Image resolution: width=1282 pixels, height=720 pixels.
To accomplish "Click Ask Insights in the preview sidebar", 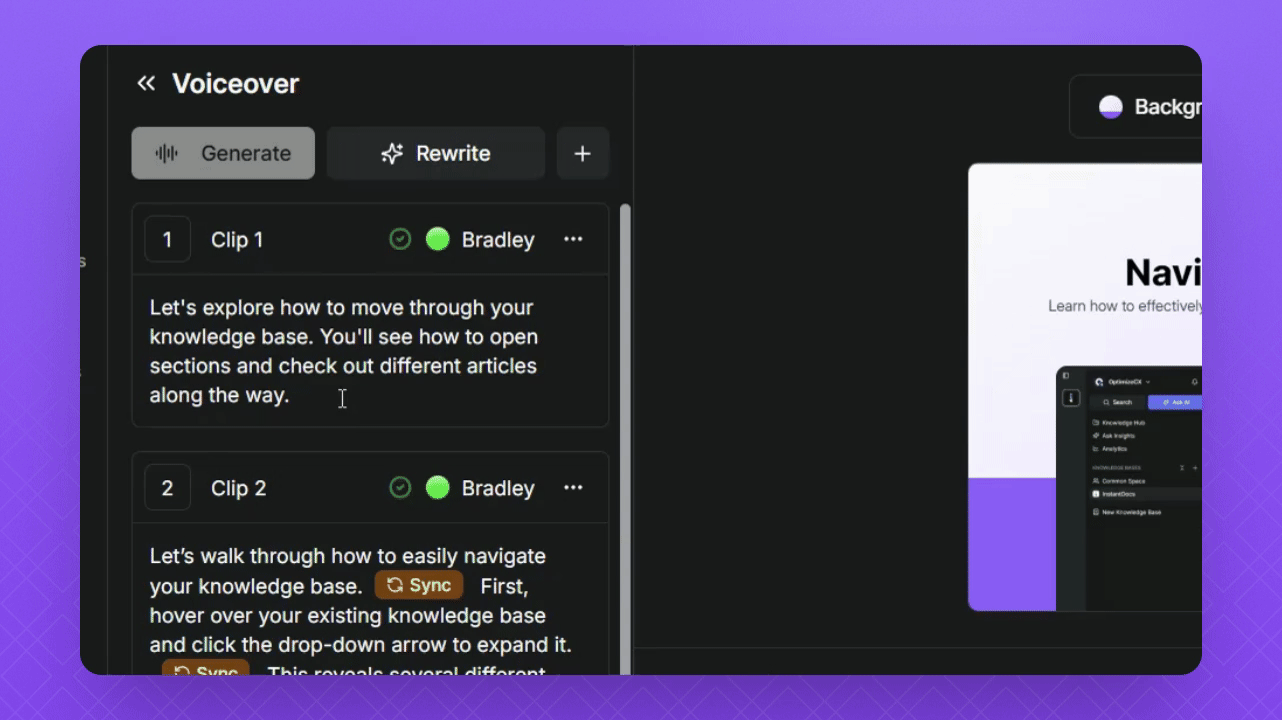I will pyautogui.click(x=1116, y=436).
